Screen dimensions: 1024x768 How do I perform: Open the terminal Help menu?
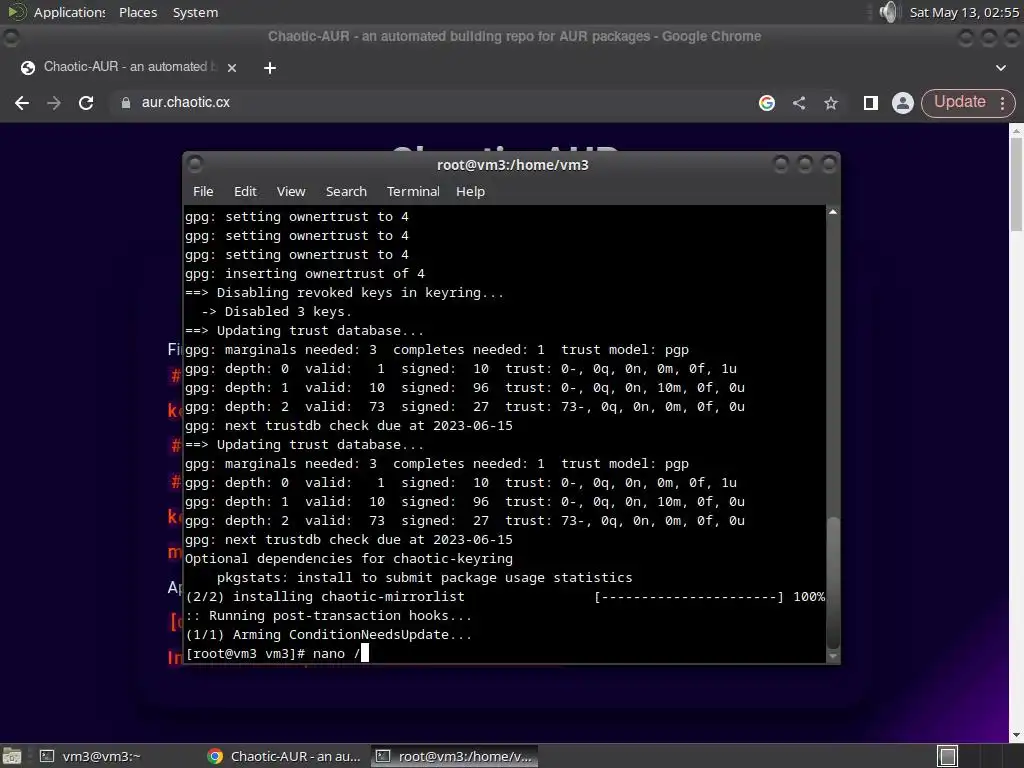click(470, 191)
